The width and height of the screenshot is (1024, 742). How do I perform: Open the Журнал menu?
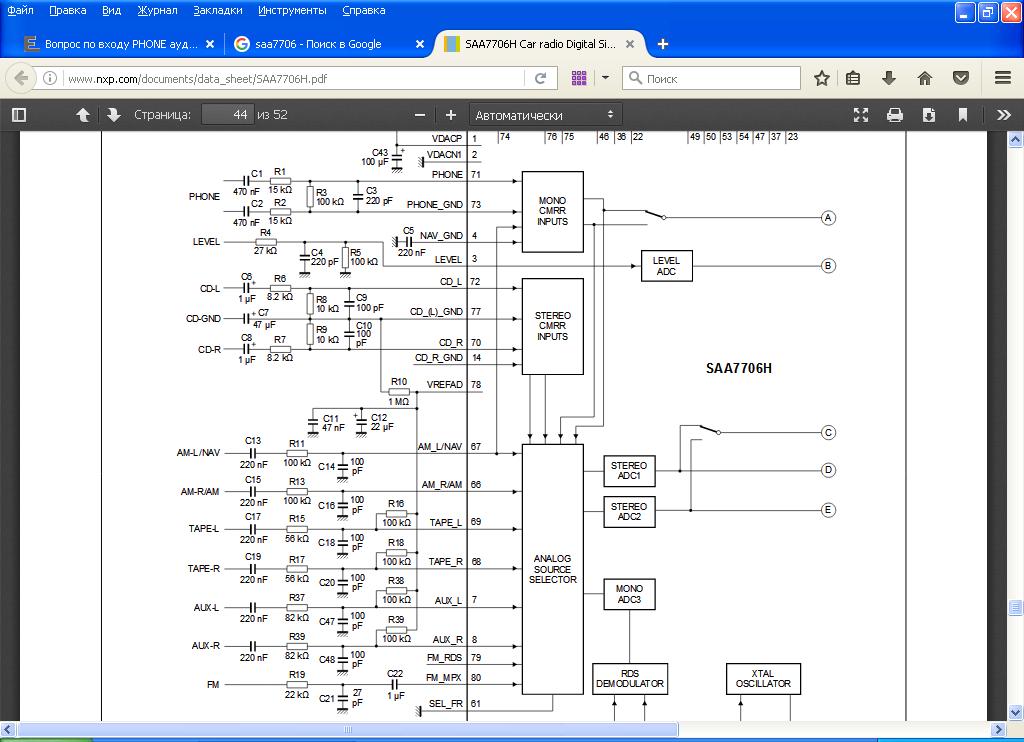click(157, 10)
